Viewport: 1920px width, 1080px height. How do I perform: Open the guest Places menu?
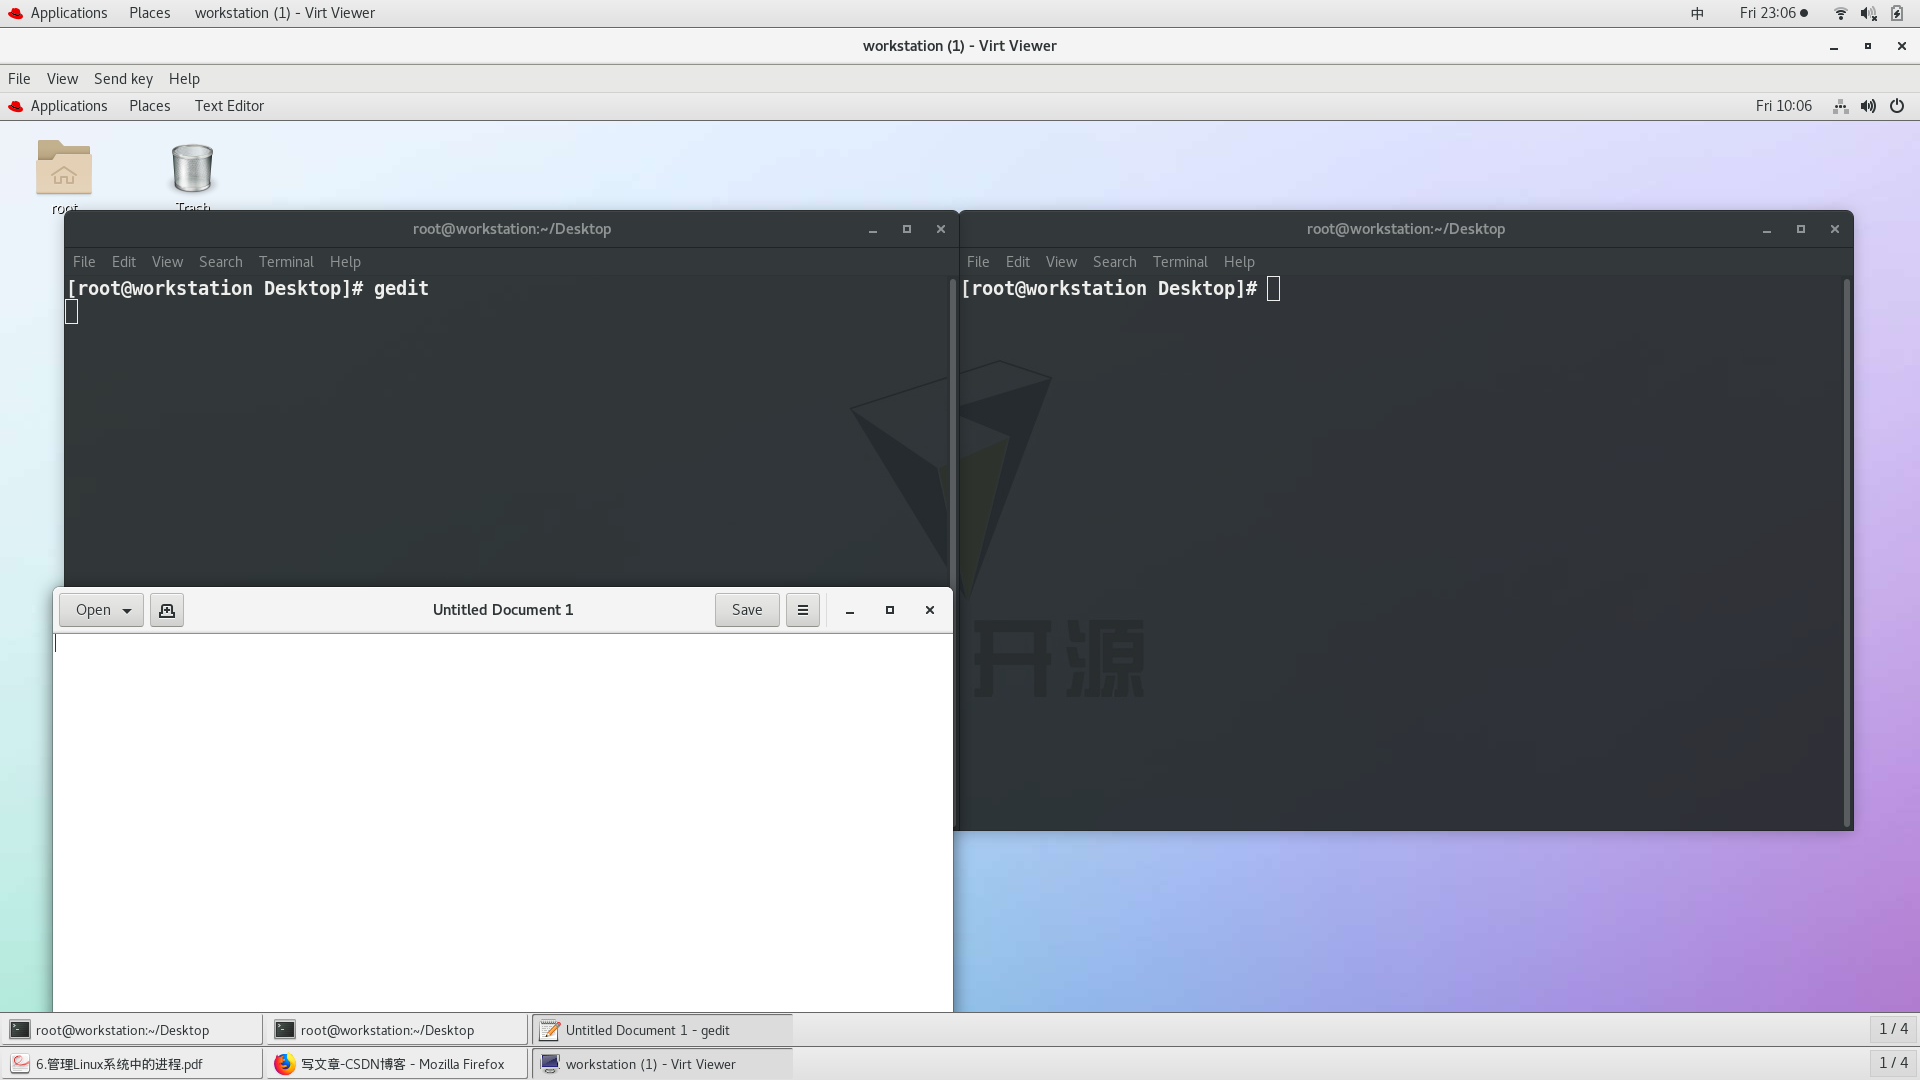tap(149, 106)
